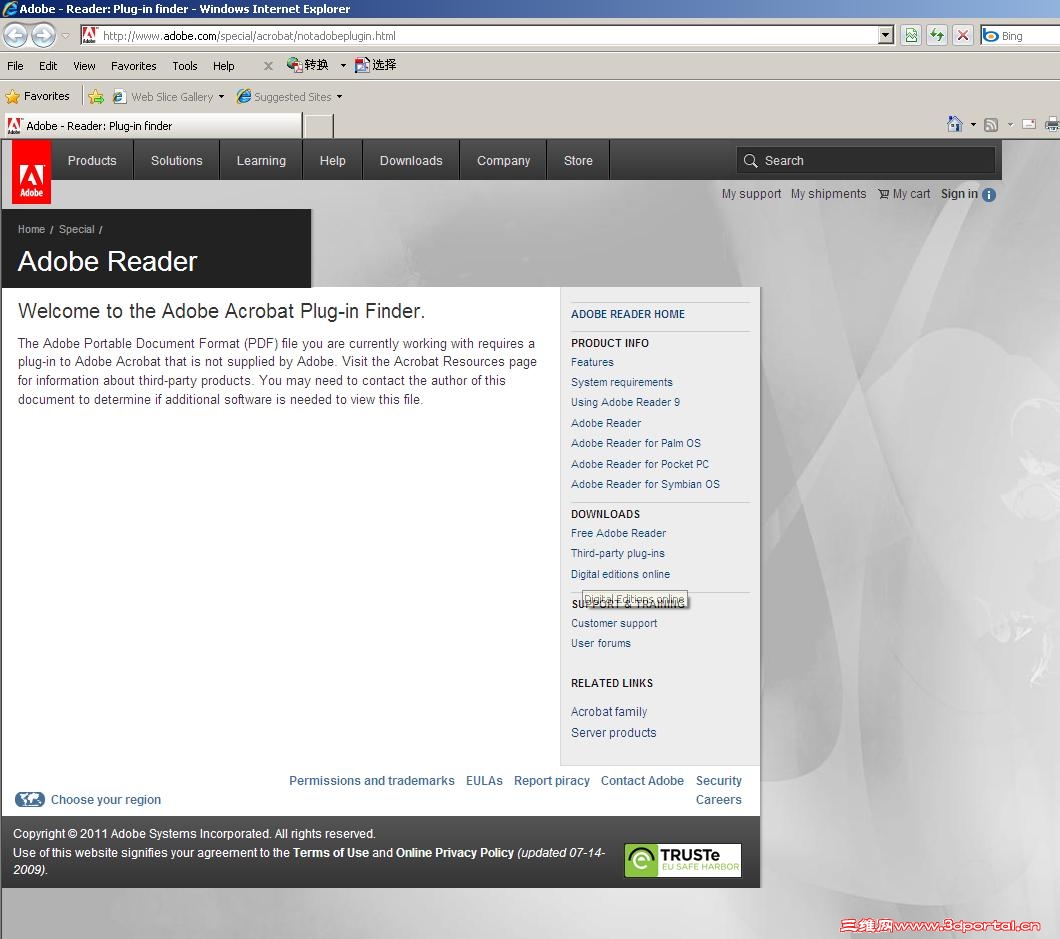Screen dimensions: 1060x939
Task: Click the blue info icon beside Sign in
Action: [x=988, y=195]
